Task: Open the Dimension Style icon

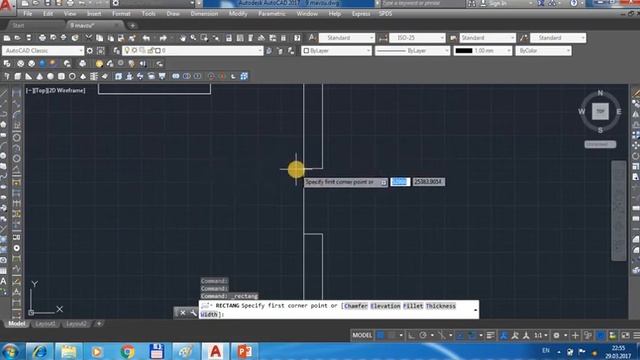Action: (x=383, y=38)
